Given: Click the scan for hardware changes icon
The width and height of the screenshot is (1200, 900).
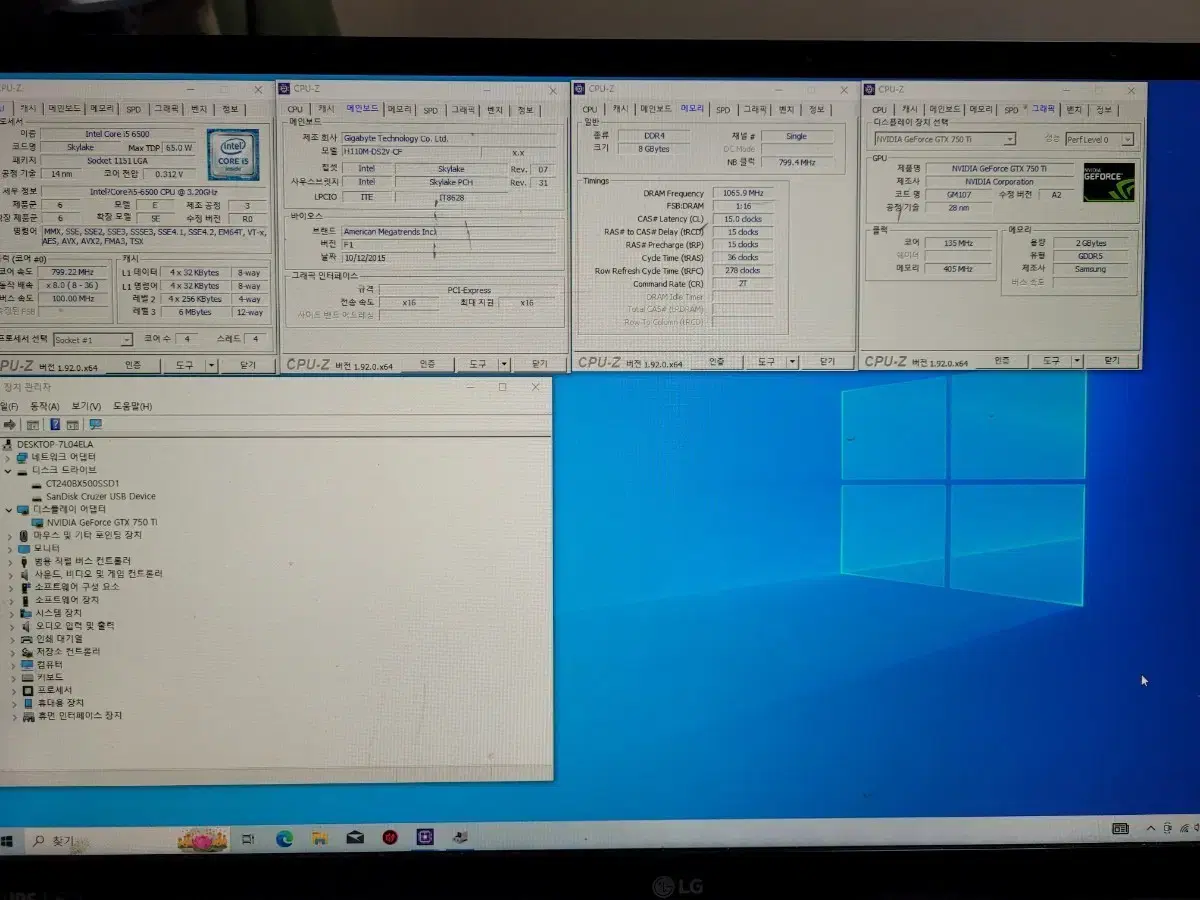Looking at the screenshot, I should tap(96, 425).
